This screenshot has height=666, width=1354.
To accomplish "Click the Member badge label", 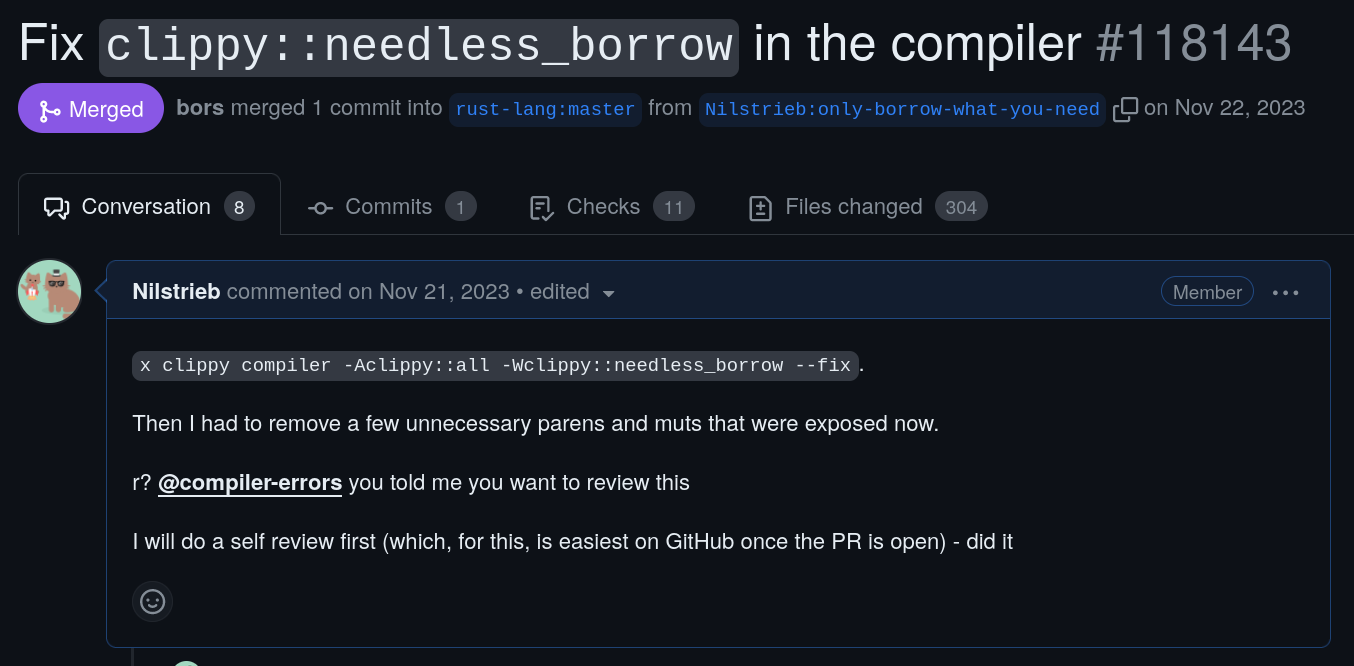I will pos(1206,292).
